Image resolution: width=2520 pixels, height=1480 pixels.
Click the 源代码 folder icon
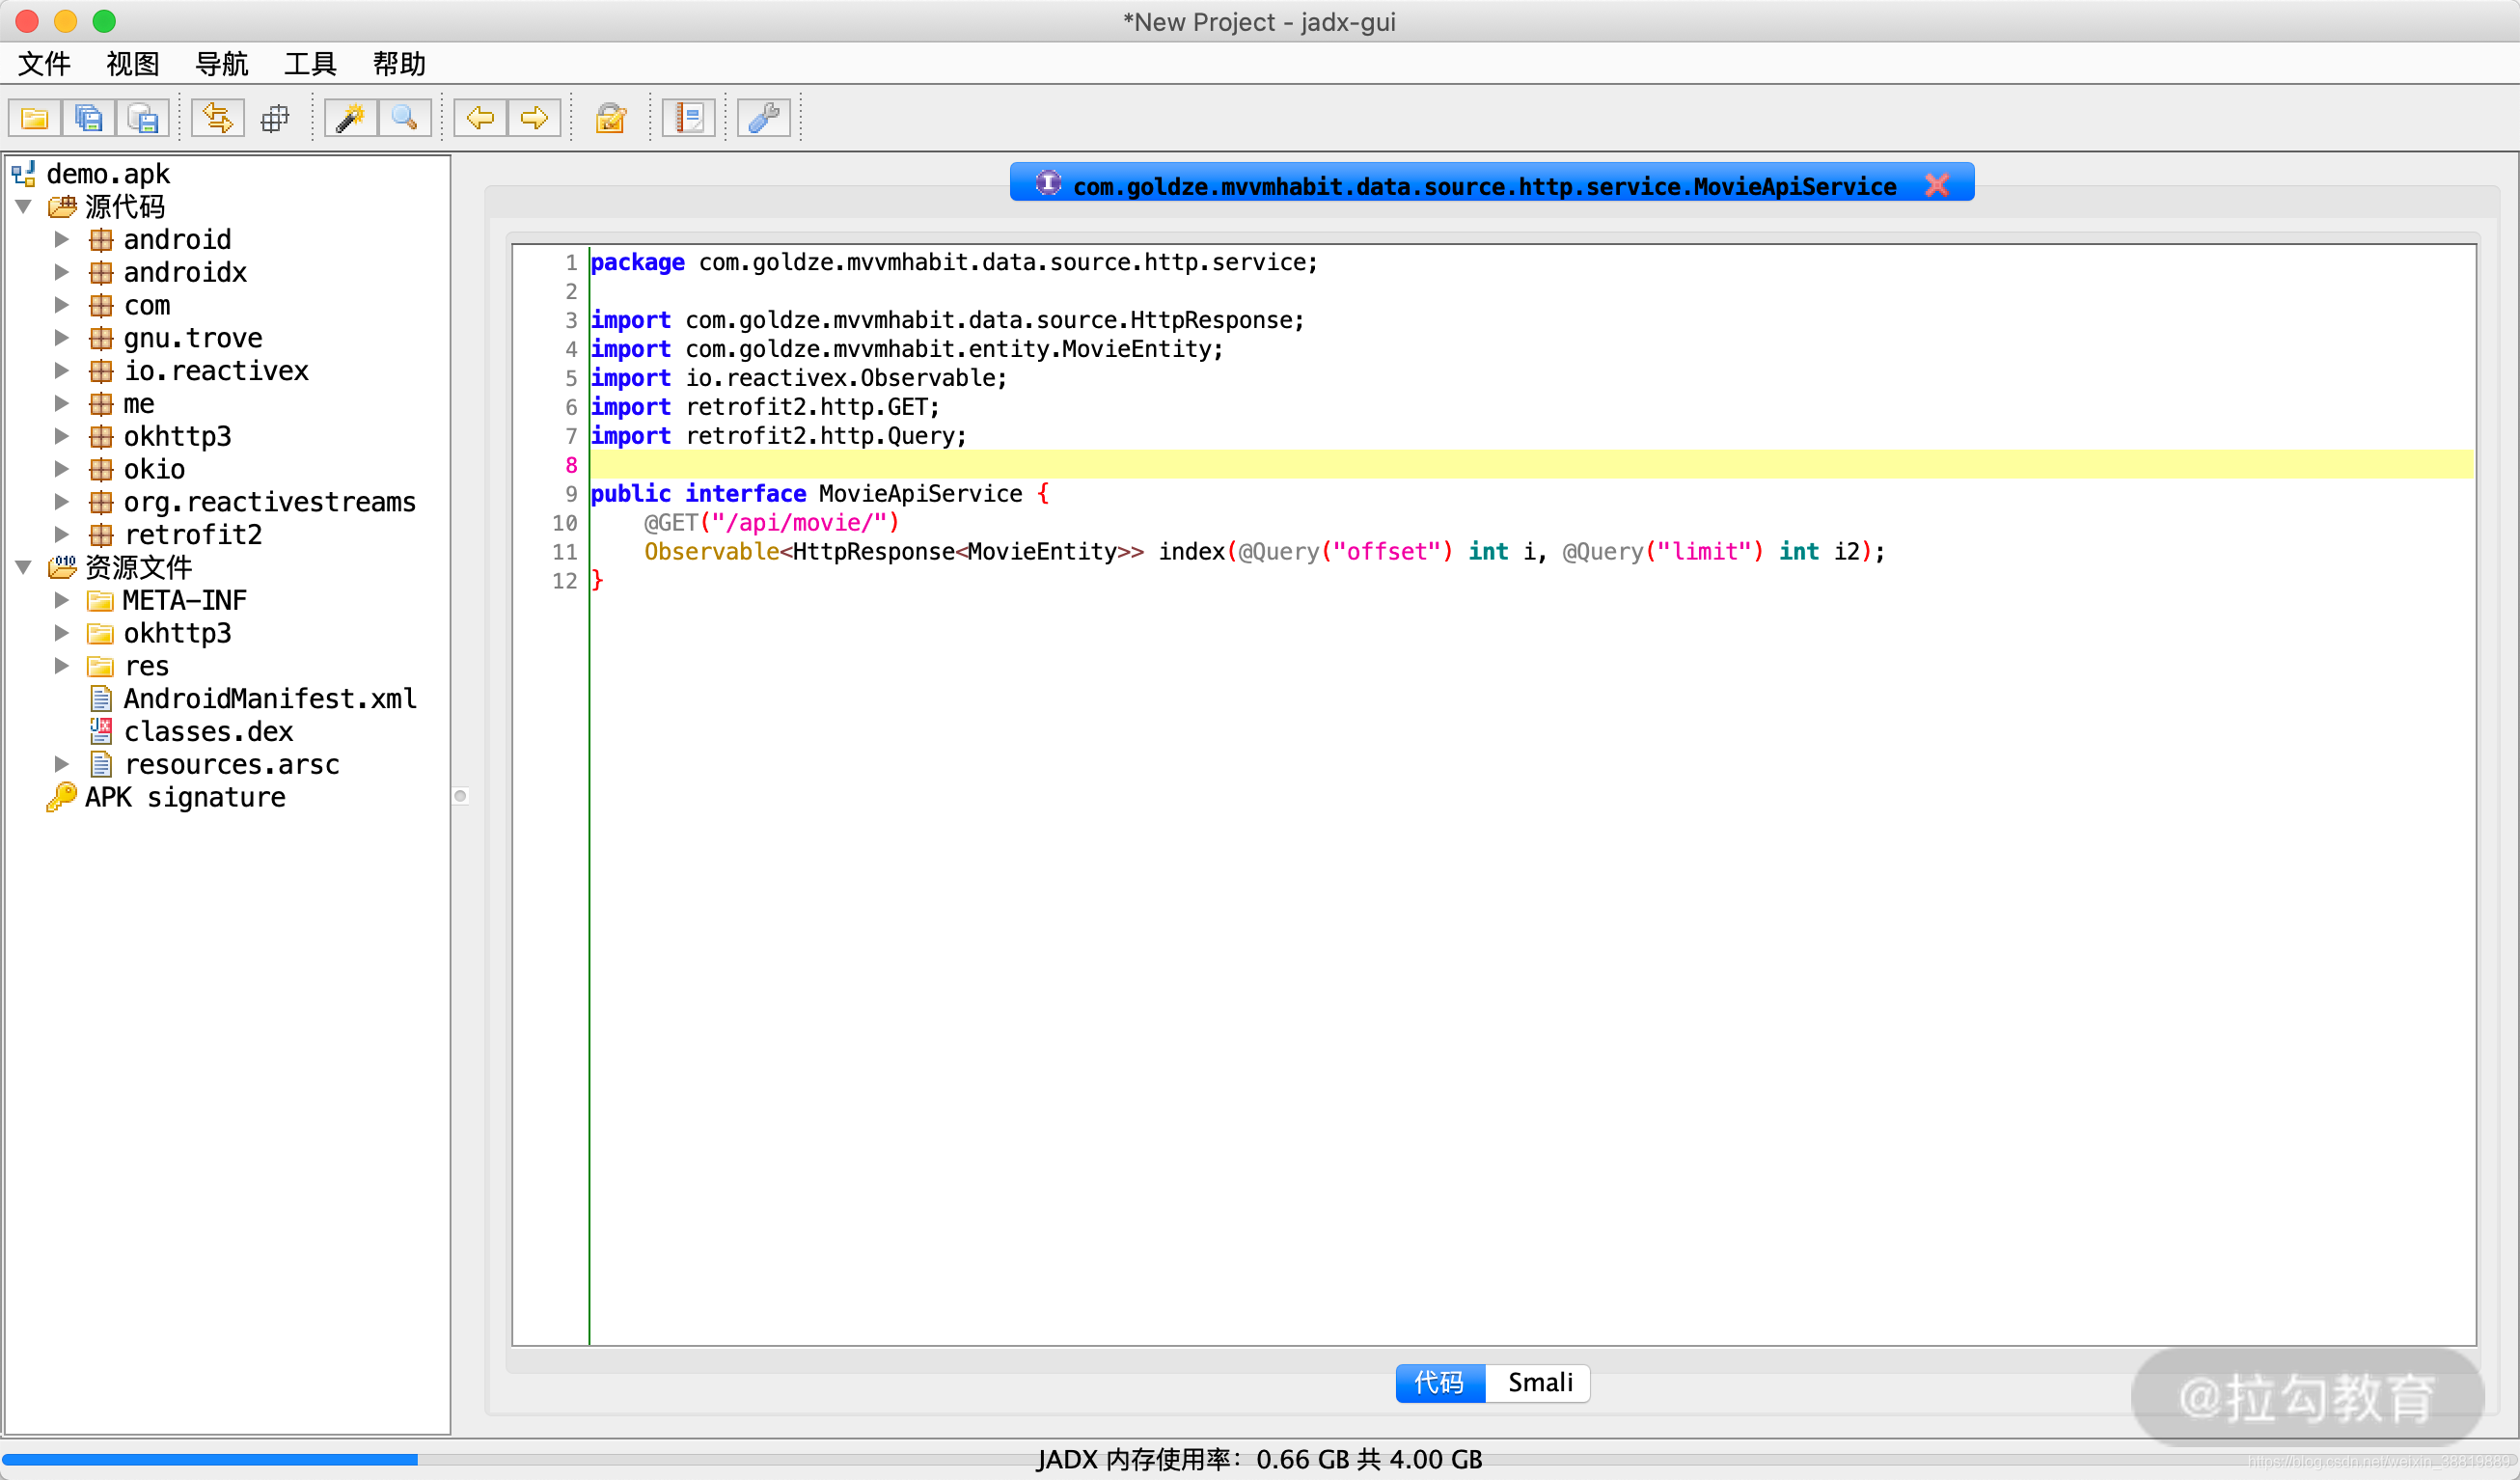[x=62, y=207]
